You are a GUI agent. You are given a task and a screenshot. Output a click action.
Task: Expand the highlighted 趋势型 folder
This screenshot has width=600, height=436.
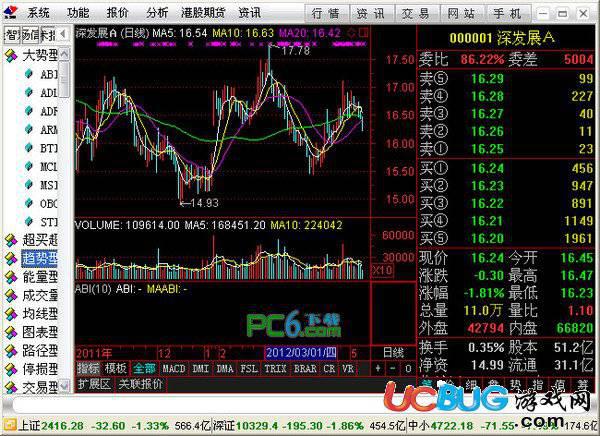point(11,259)
